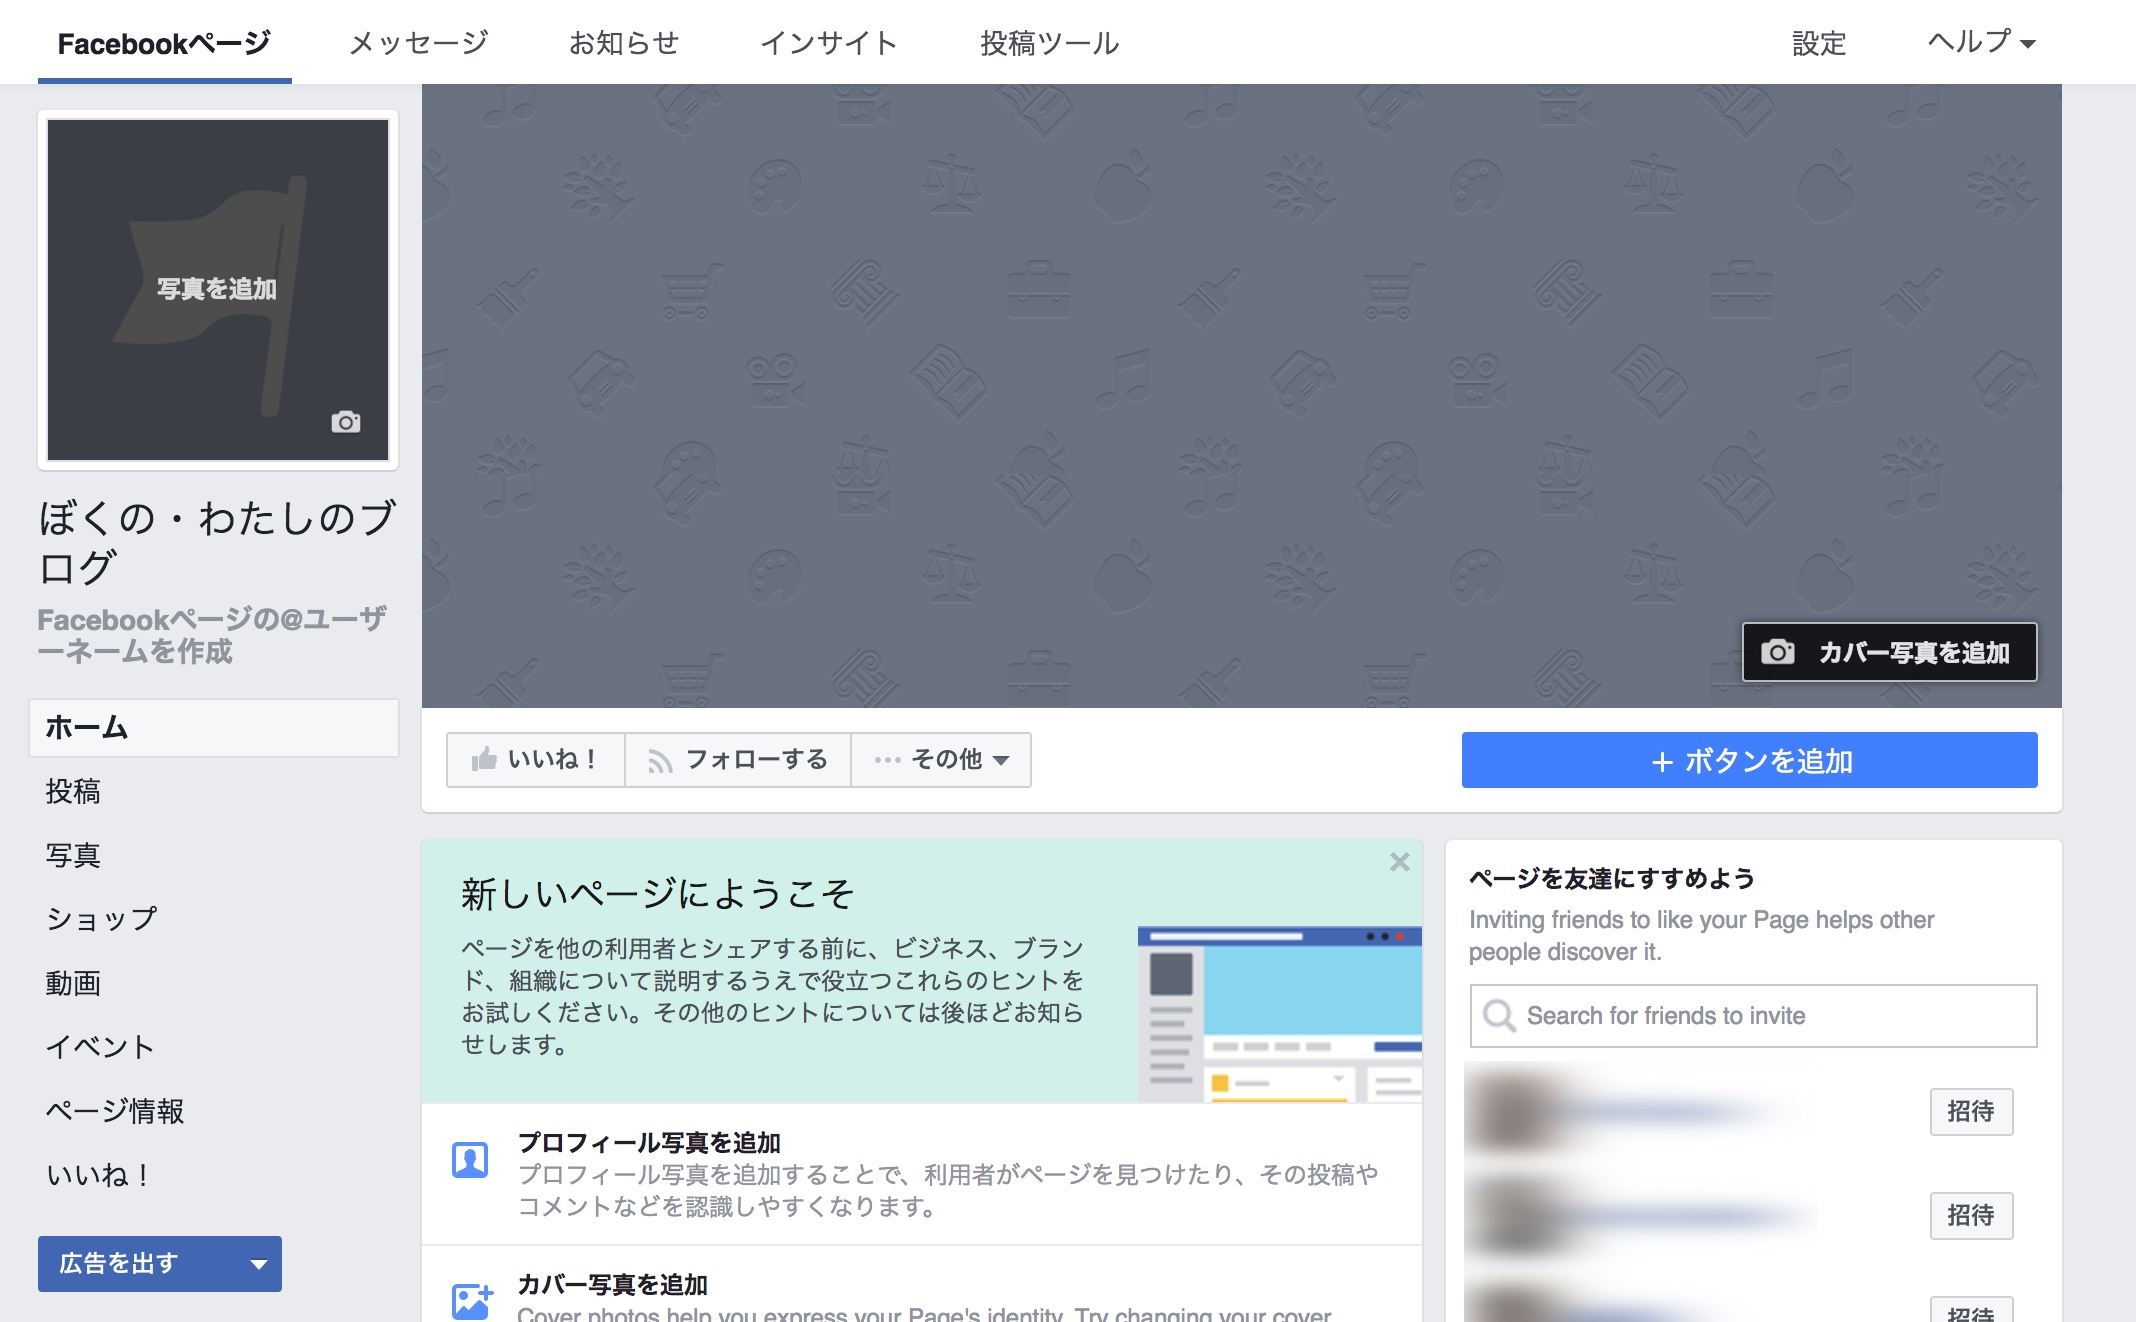This screenshot has width=2136, height=1322.
Task: Open the インサイト tab
Action: click(x=829, y=43)
